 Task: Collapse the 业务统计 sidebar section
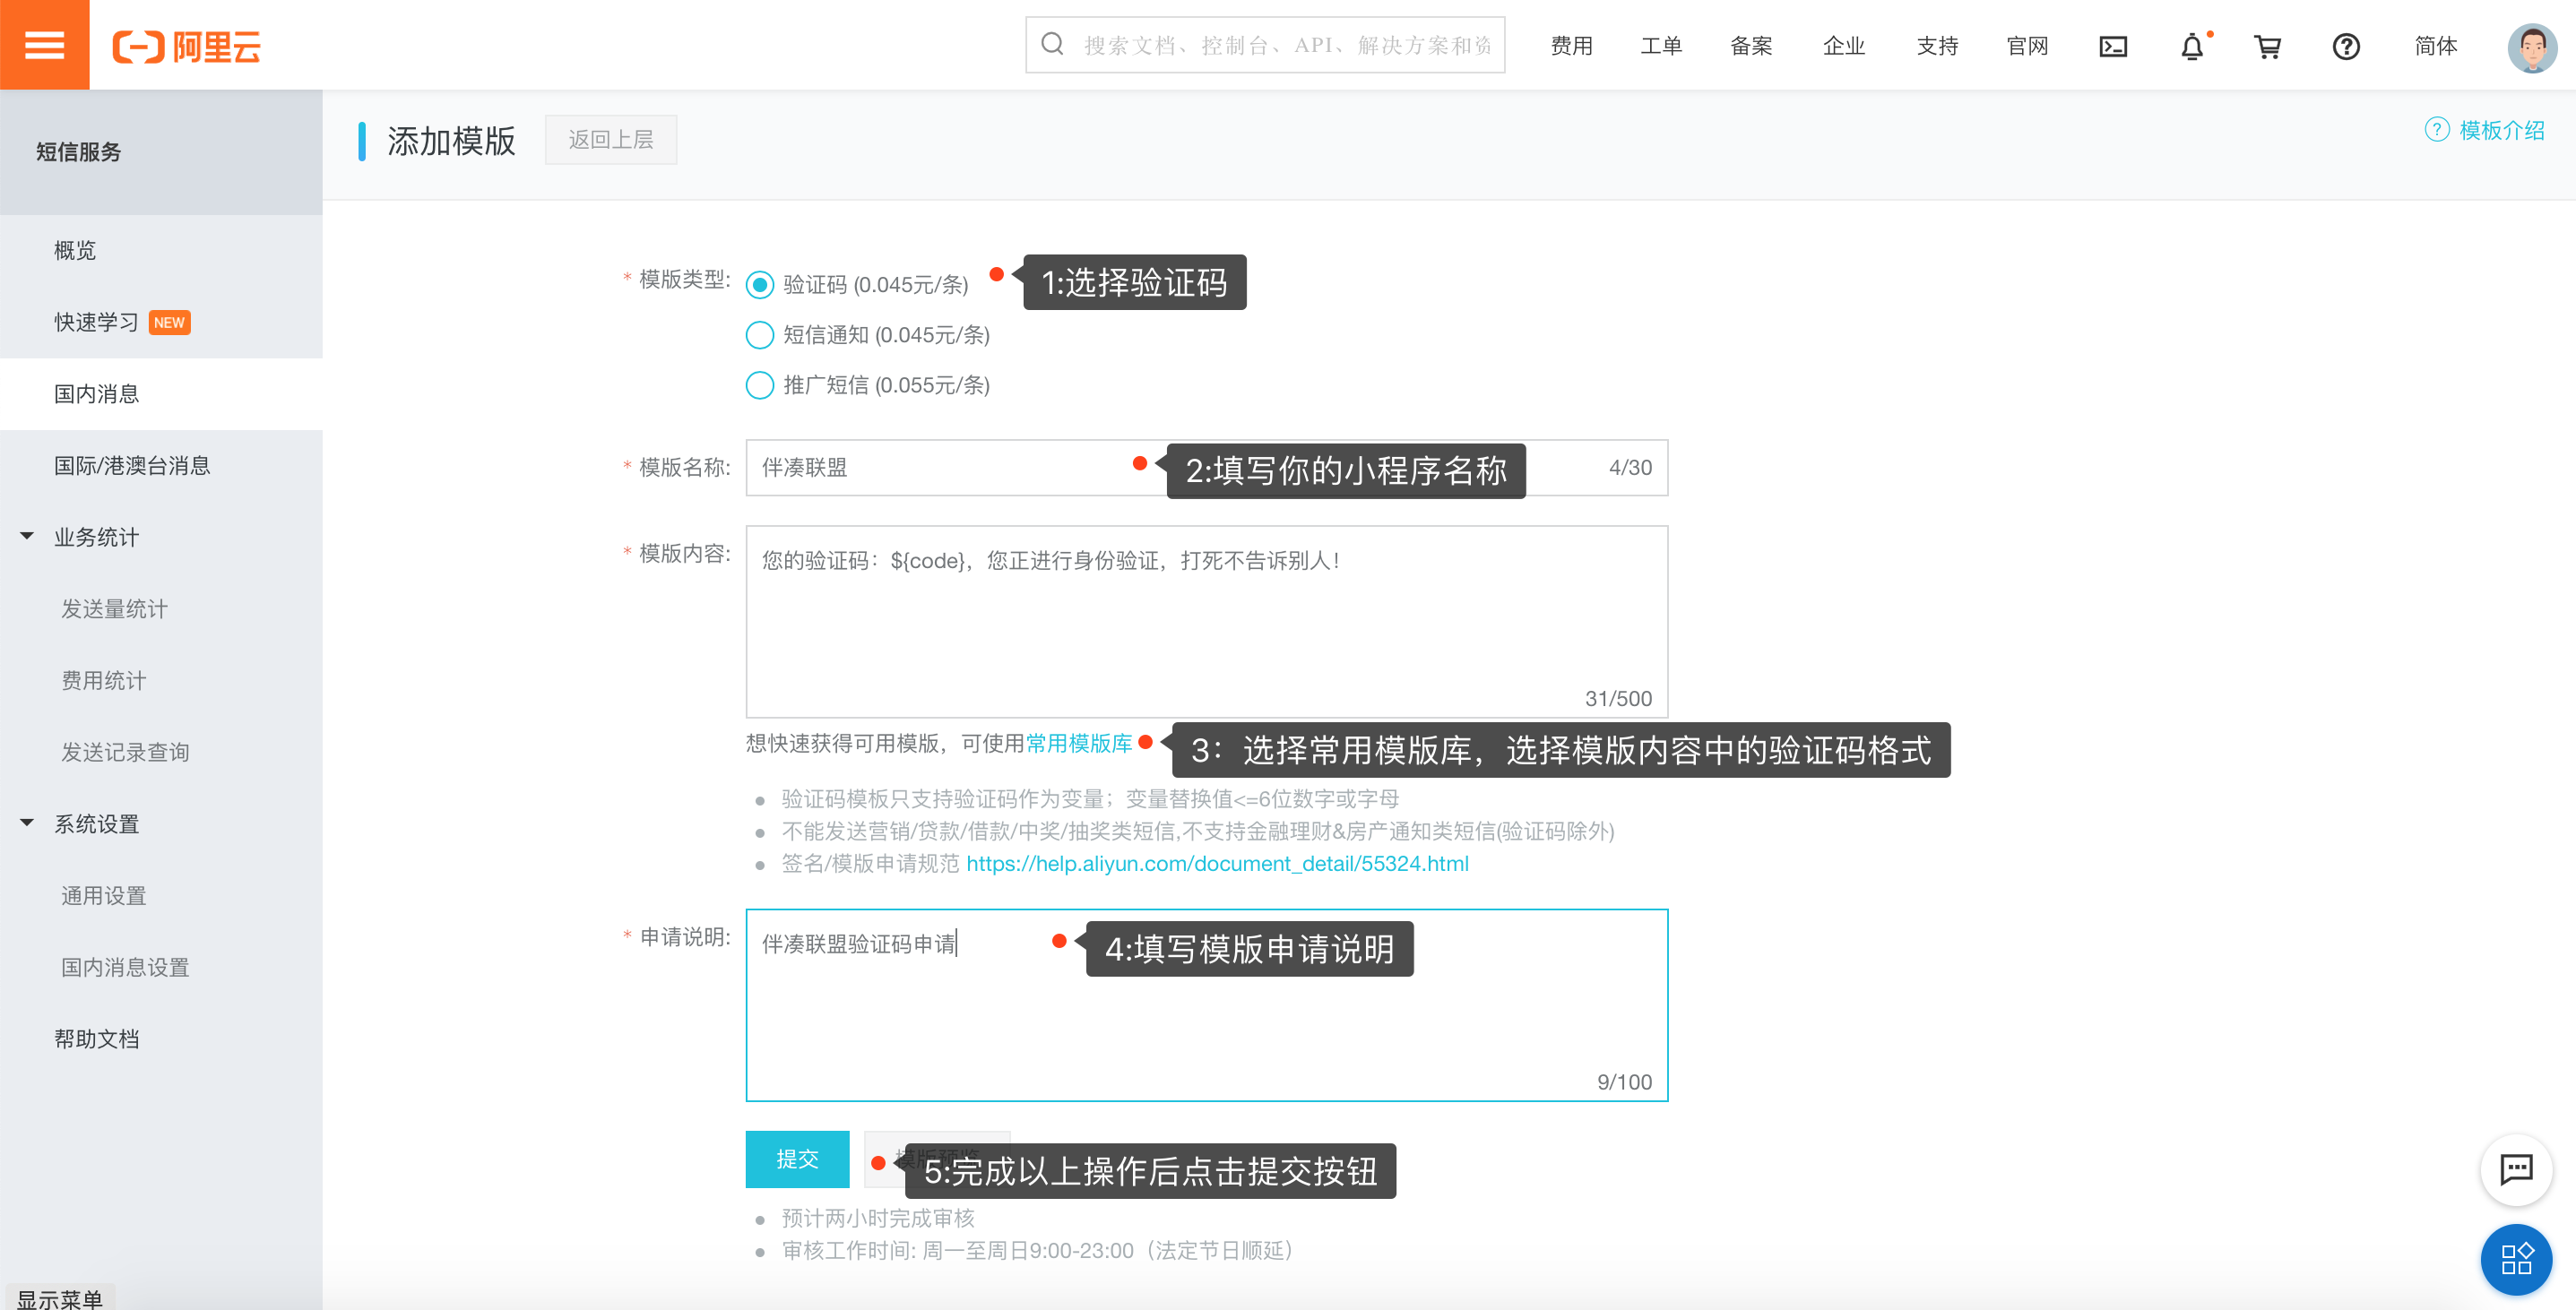(27, 536)
